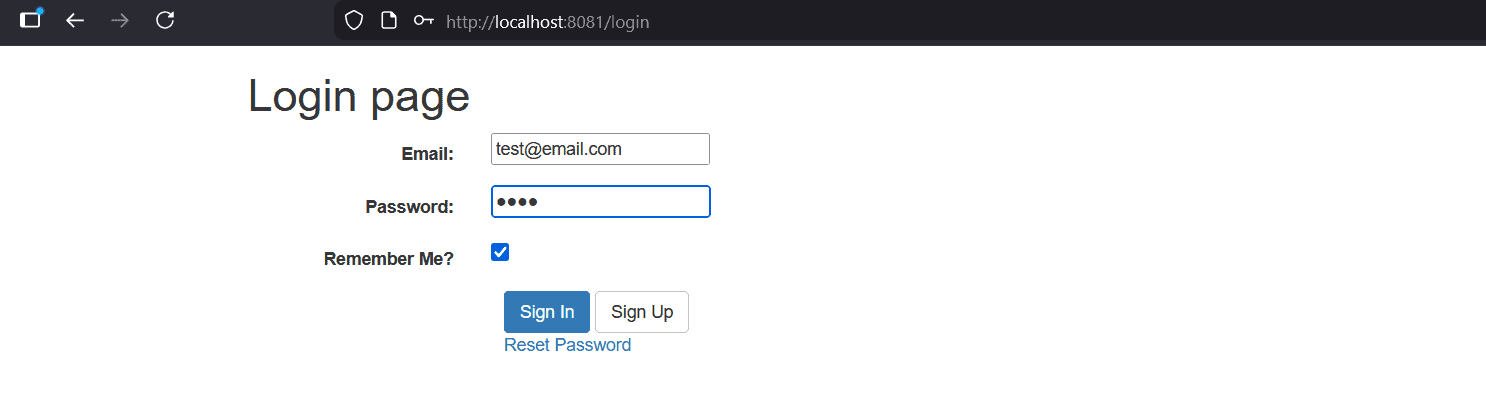Click into the Email input field
Screen dimensions: 1486x417
click(x=600, y=149)
